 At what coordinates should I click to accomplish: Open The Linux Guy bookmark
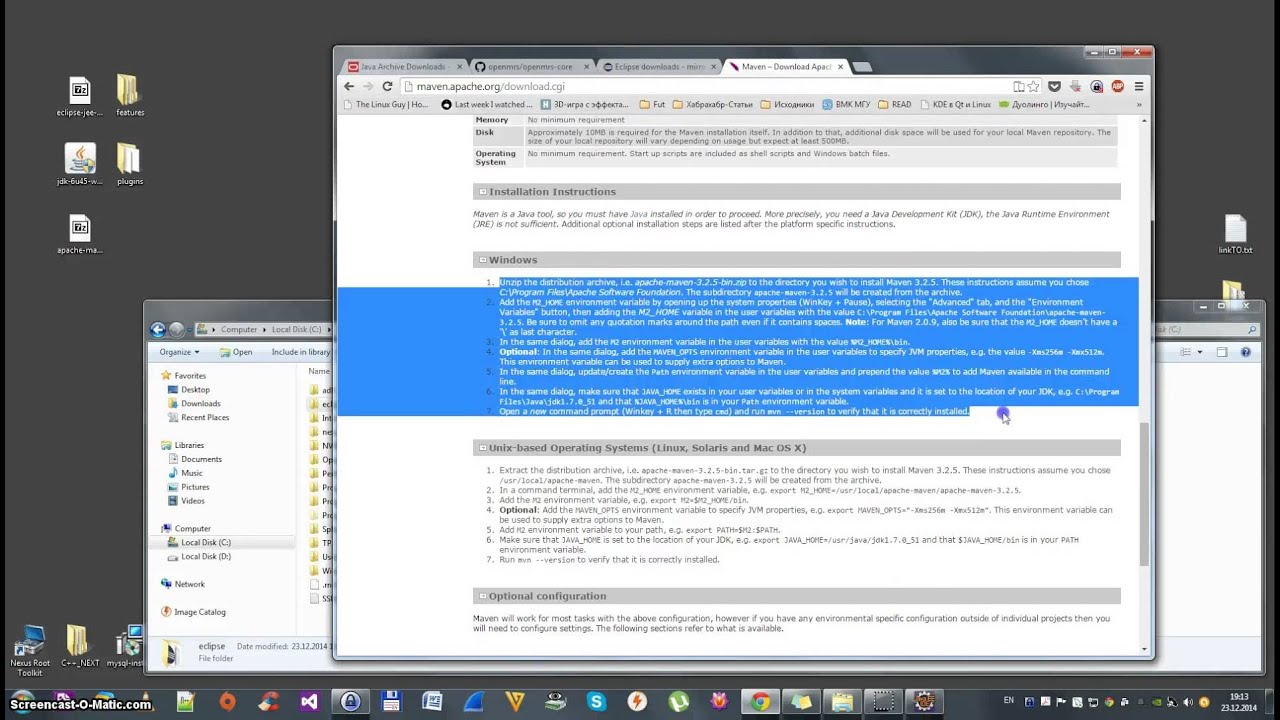pos(385,104)
